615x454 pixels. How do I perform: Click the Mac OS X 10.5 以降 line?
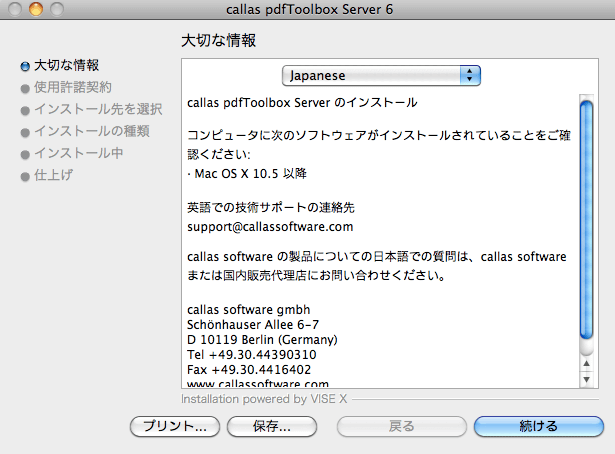(x=247, y=173)
